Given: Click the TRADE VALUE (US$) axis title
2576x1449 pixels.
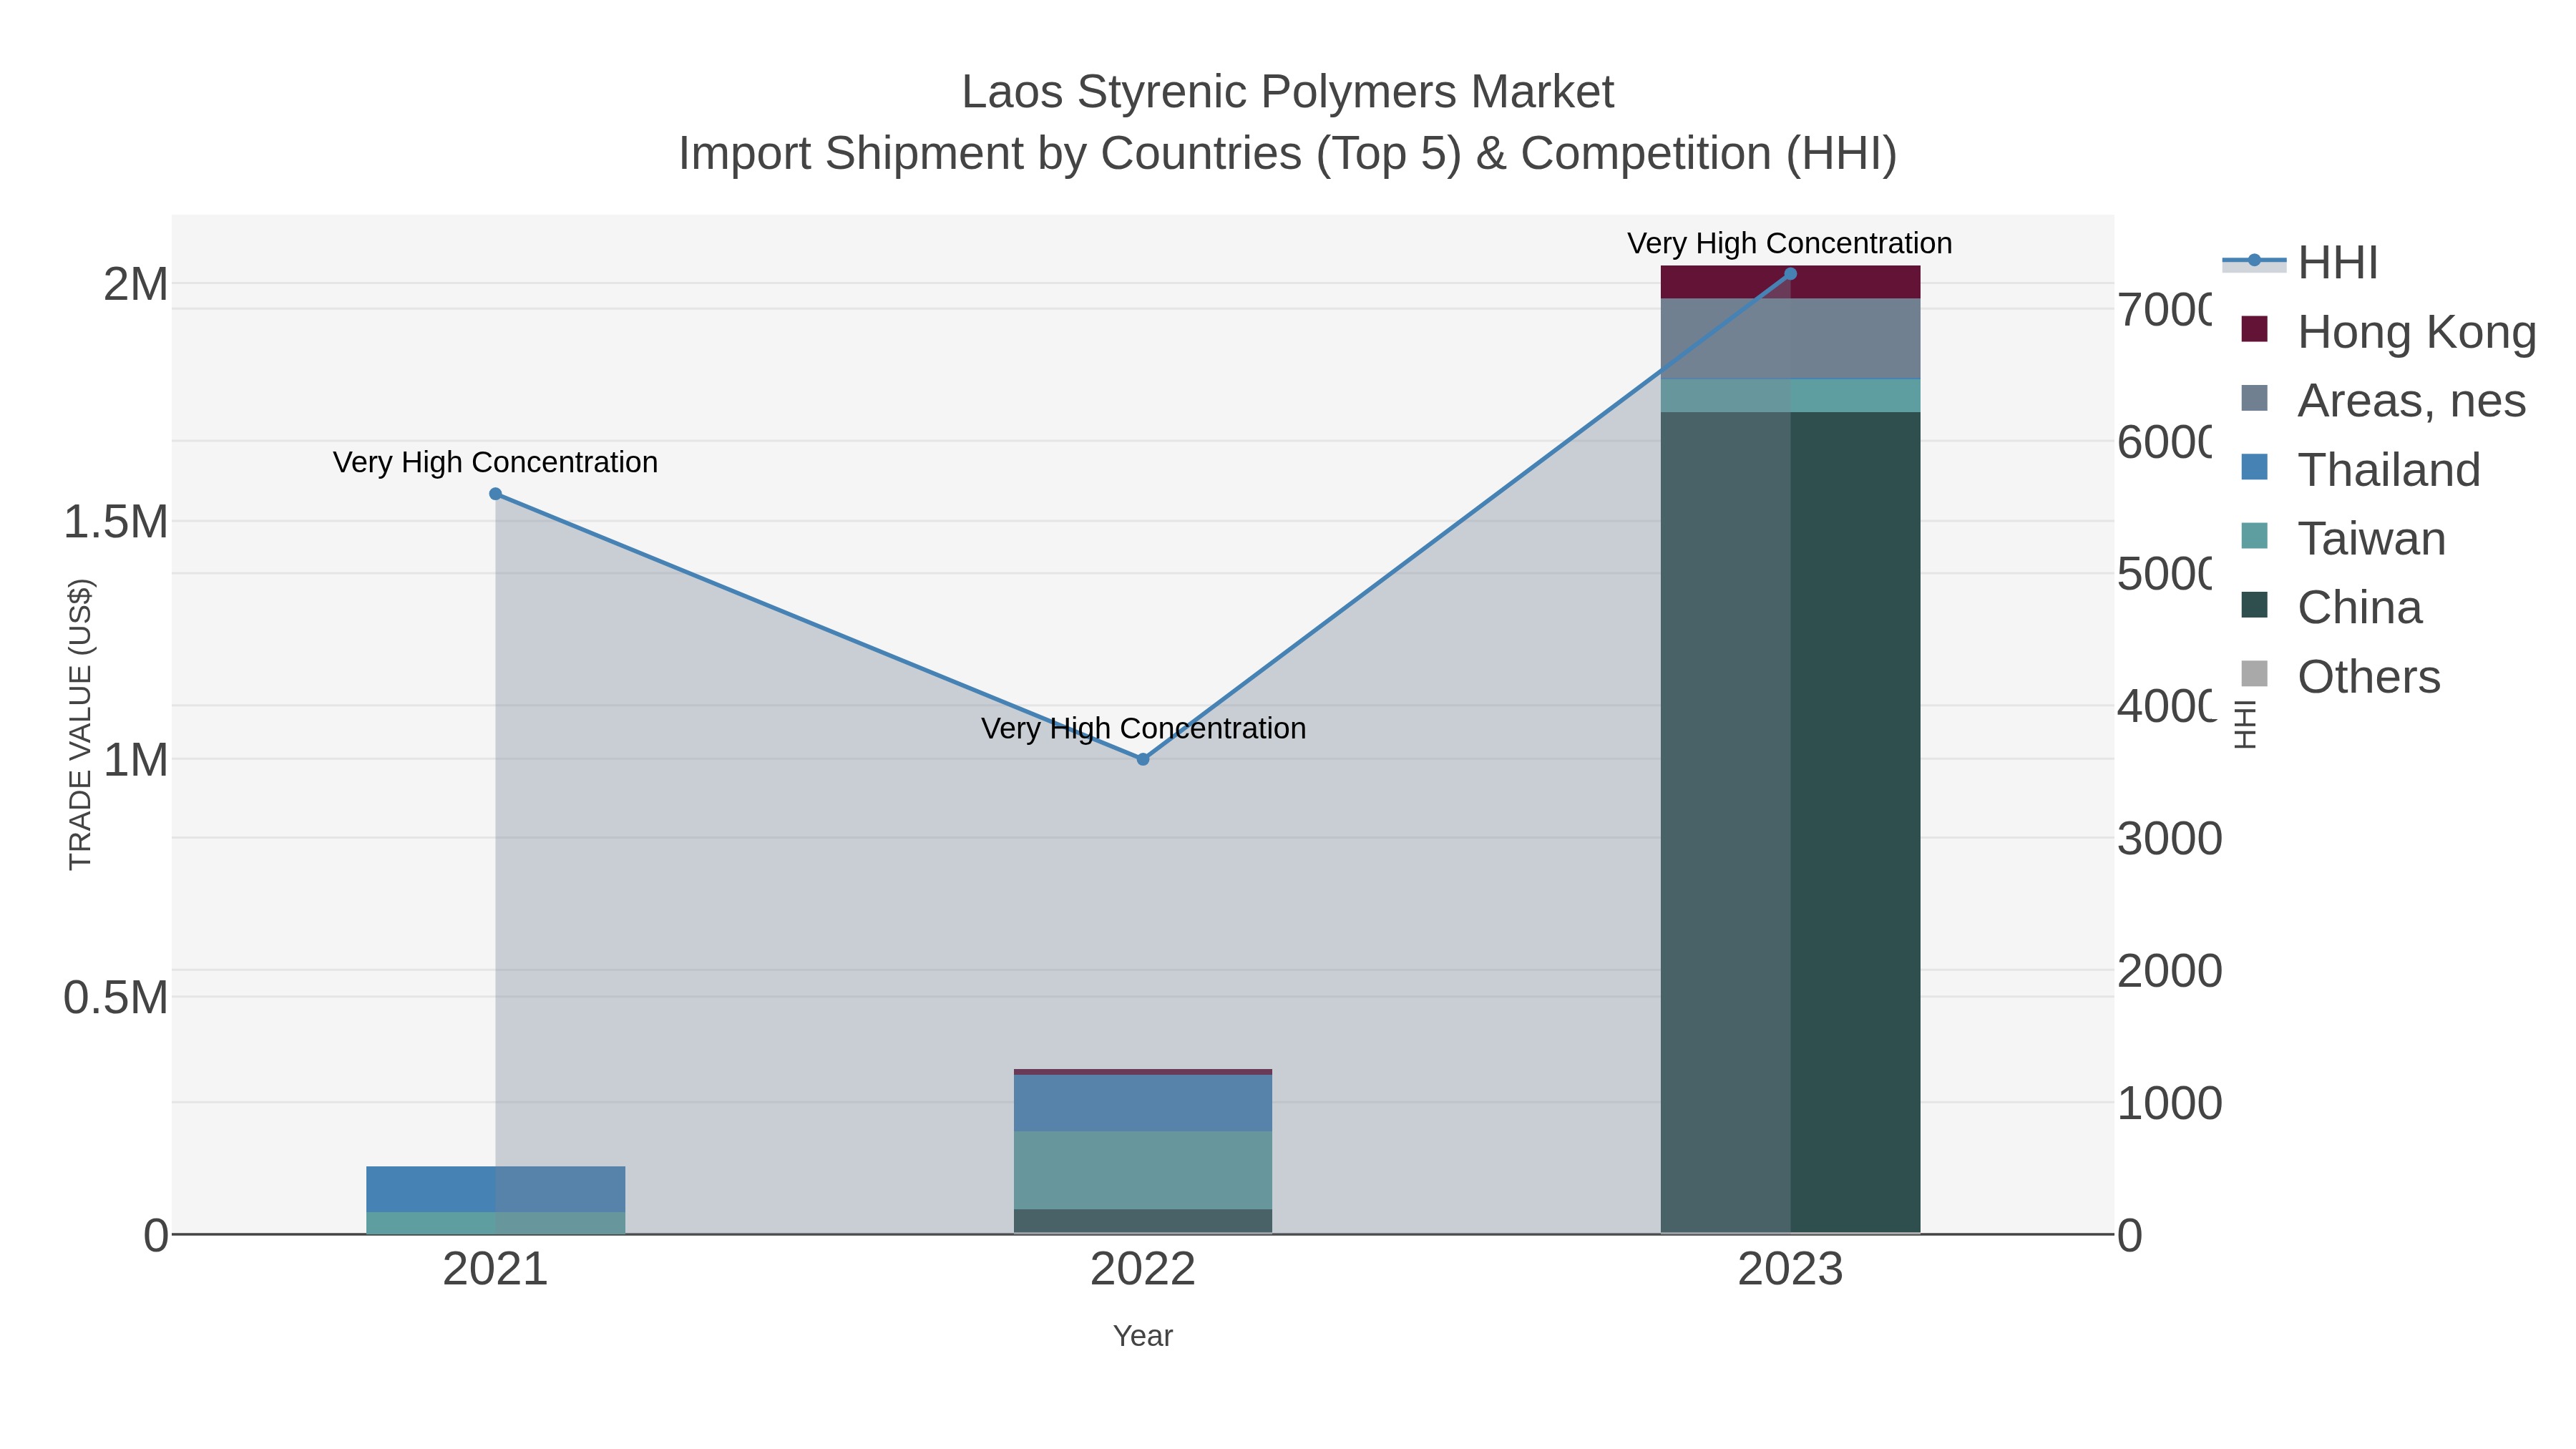Looking at the screenshot, I should pos(80,724).
